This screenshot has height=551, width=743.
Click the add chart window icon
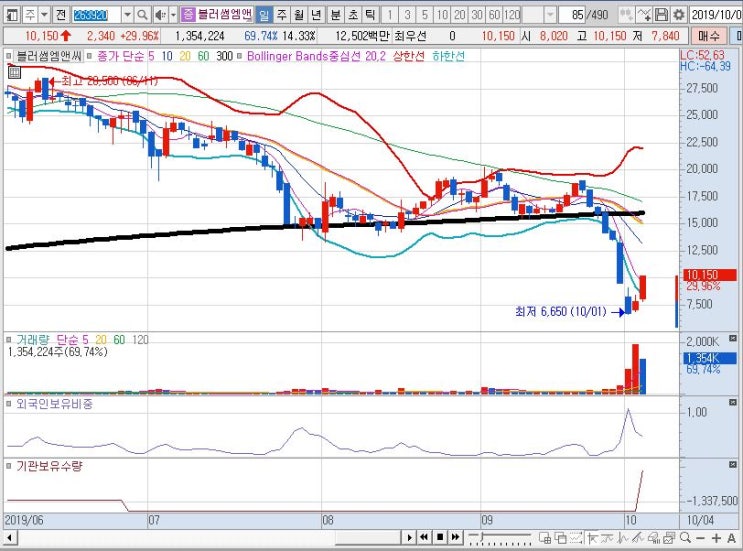[x=545, y=538]
